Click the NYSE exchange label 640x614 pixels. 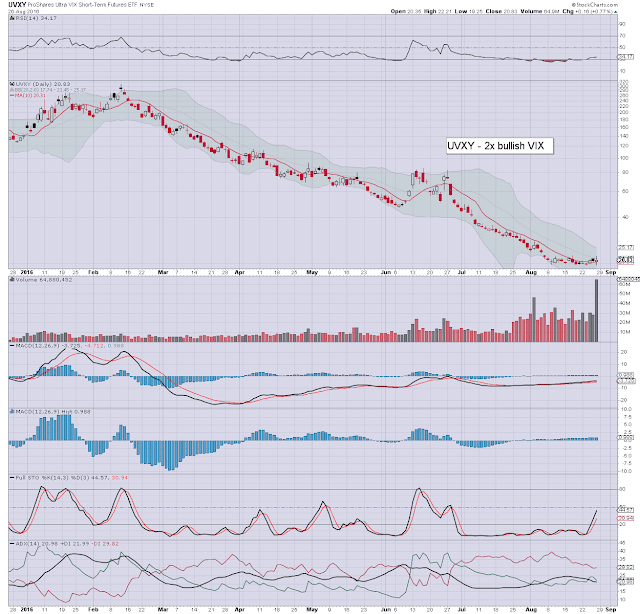point(147,5)
